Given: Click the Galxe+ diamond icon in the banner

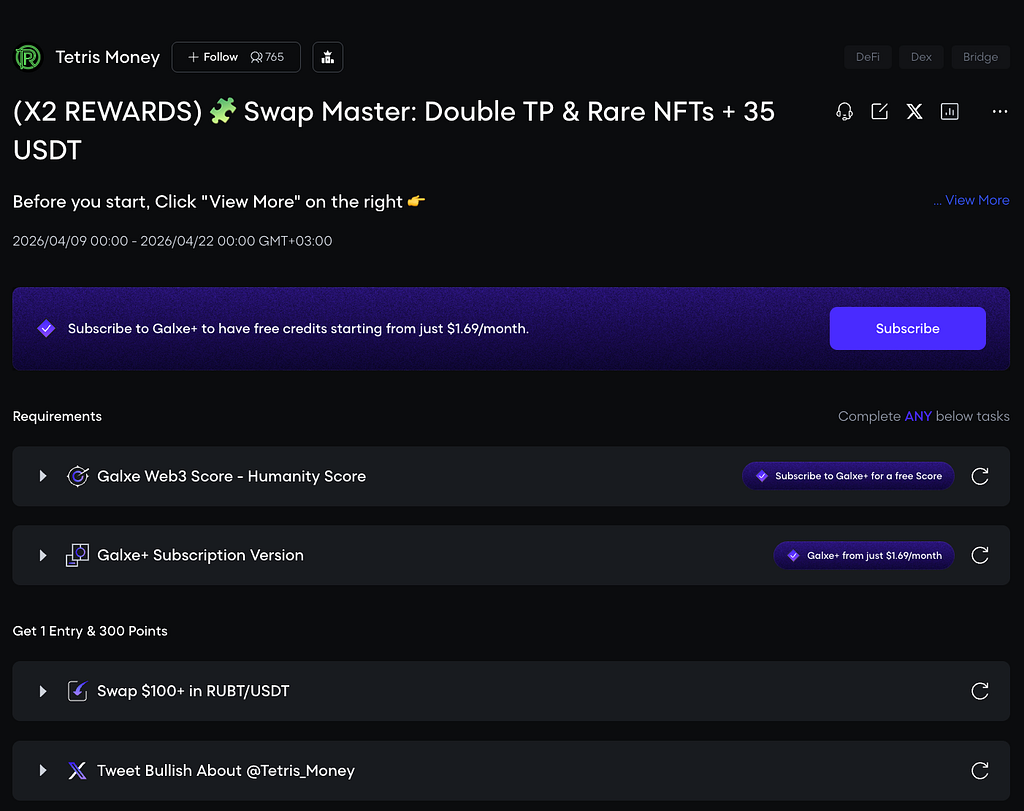Looking at the screenshot, I should click(46, 328).
